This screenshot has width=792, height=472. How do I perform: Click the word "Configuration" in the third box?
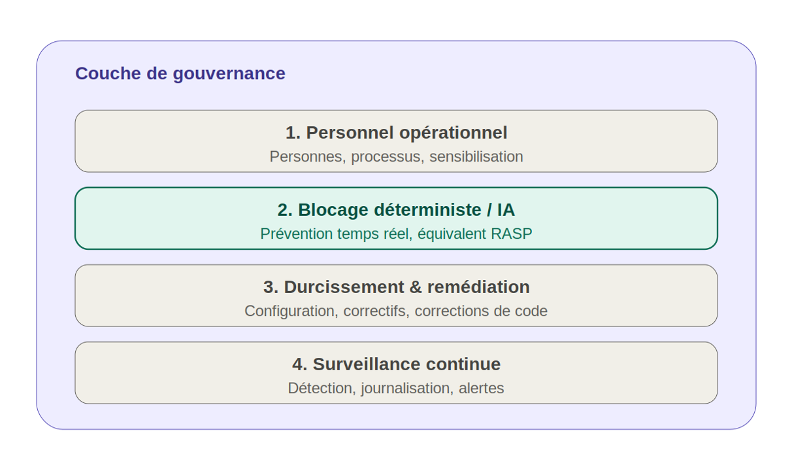click(290, 311)
